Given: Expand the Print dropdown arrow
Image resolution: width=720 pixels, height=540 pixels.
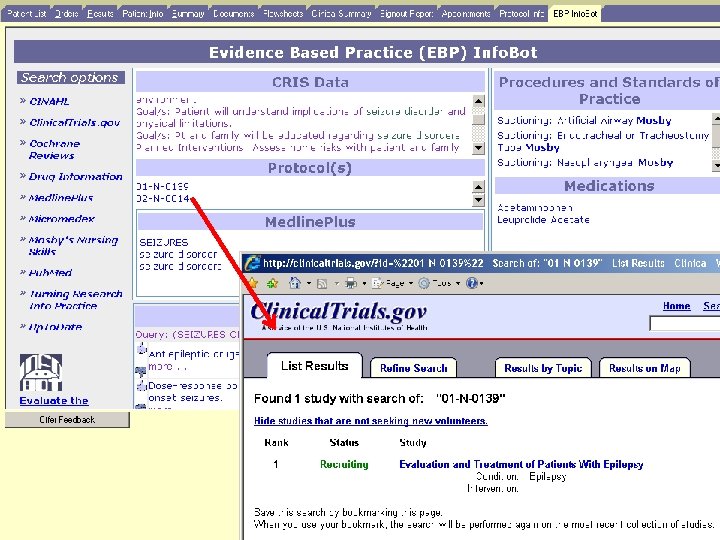Looking at the screenshot, I should click(364, 283).
